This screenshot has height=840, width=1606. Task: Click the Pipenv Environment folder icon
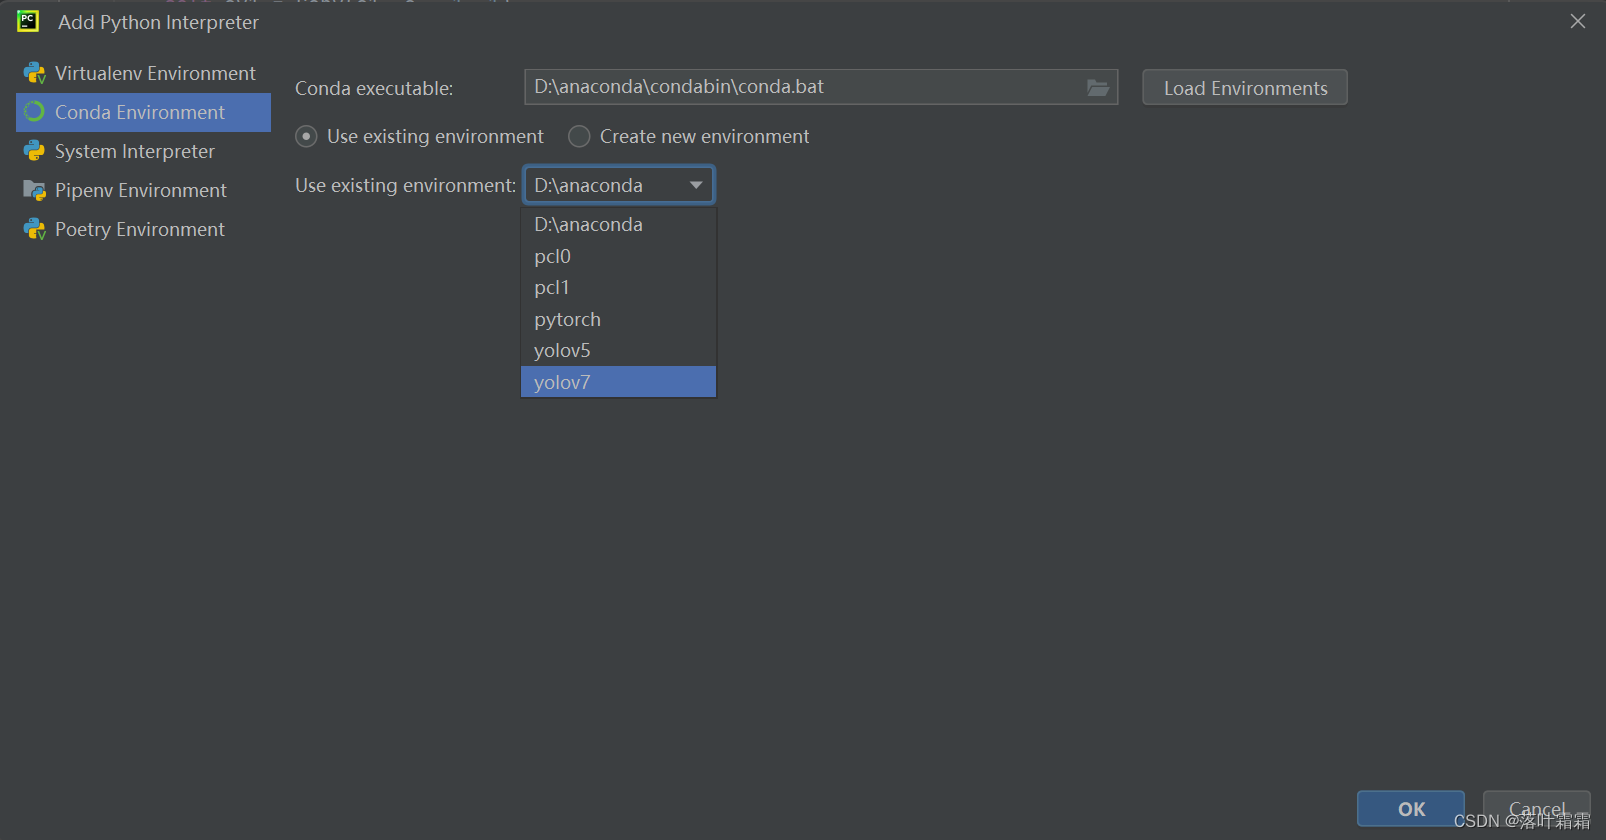[35, 190]
